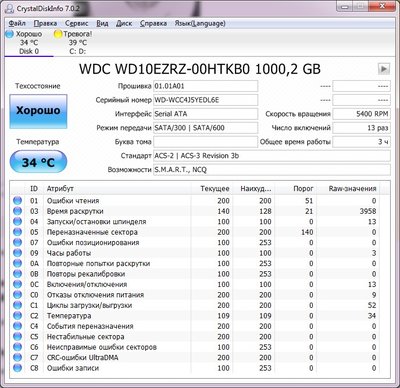The width and height of the screenshot is (400, 388).
Task: Click the Порог column header
Action: [x=296, y=189]
